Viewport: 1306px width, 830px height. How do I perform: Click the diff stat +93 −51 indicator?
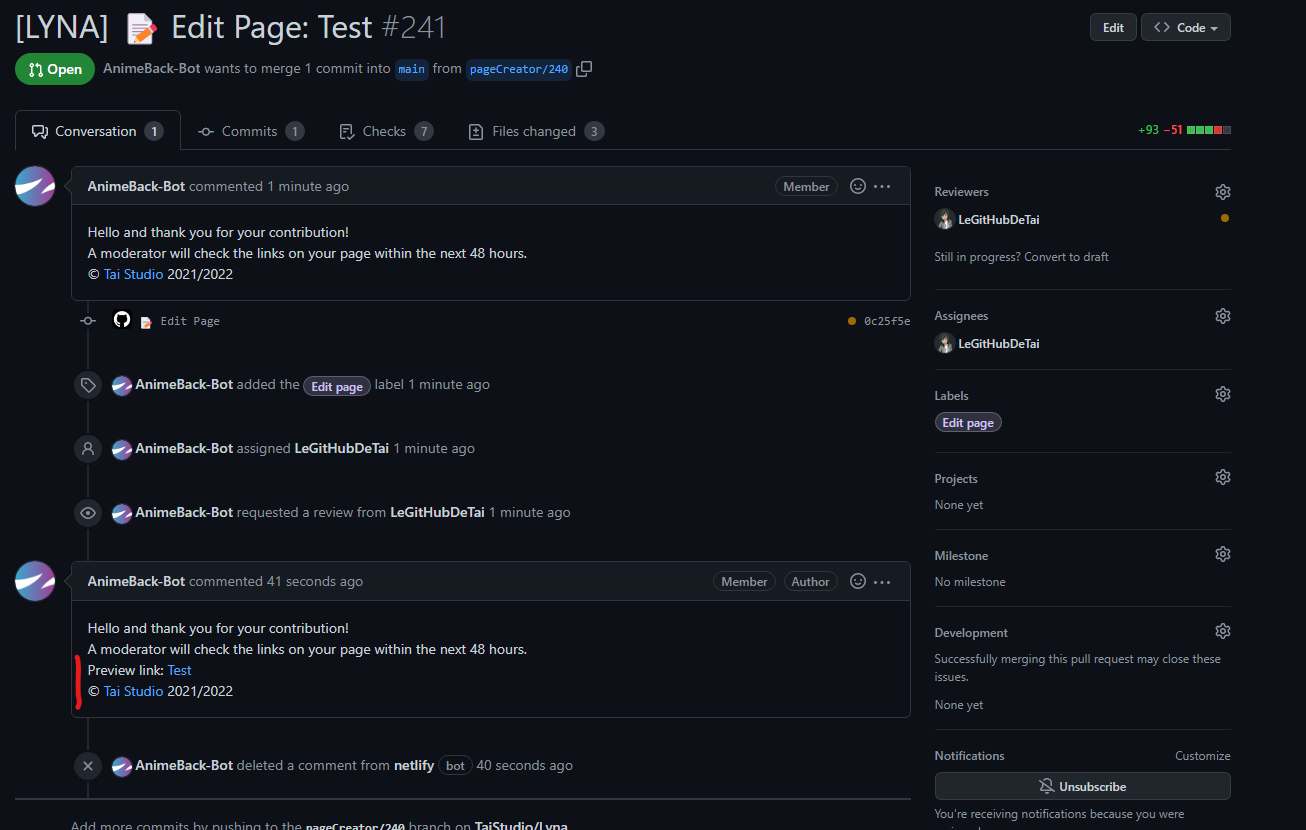pyautogui.click(x=1184, y=130)
